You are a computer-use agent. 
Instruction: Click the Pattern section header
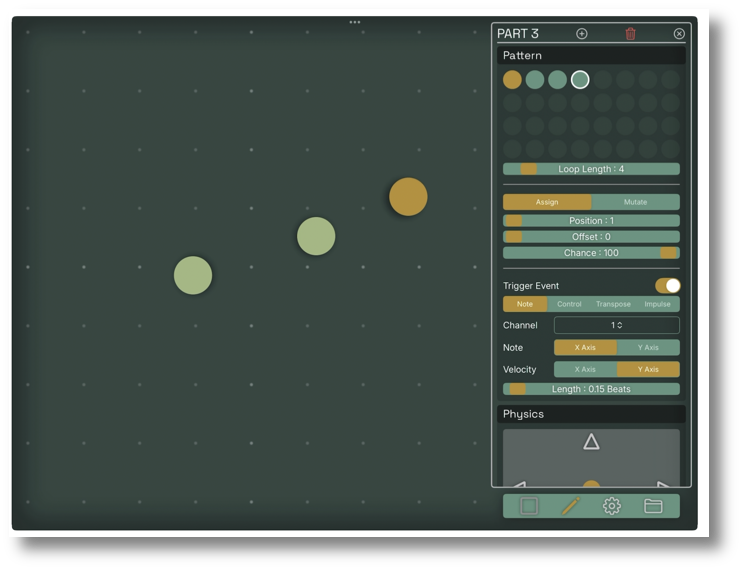591,55
